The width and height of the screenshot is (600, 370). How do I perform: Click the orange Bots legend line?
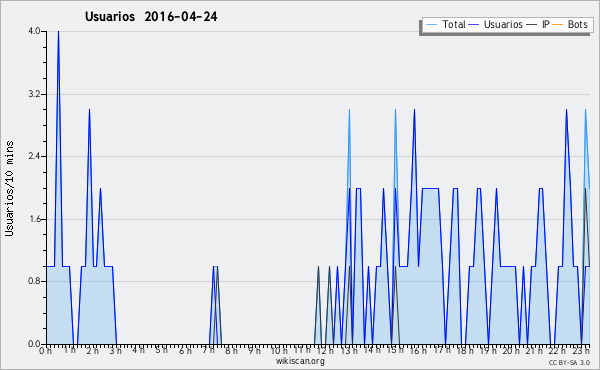tap(558, 25)
